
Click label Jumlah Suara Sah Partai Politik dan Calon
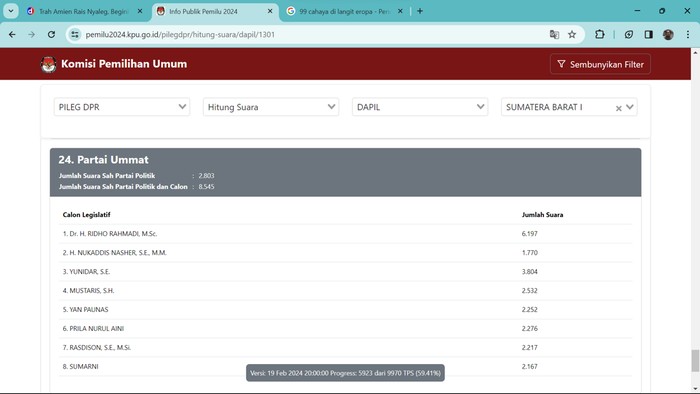123,187
